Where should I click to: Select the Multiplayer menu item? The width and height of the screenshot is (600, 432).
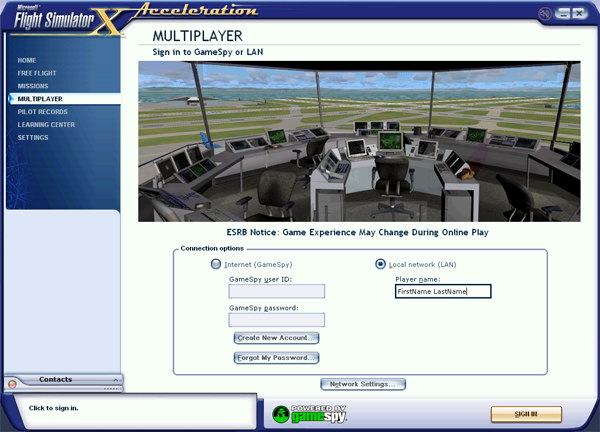64,99
